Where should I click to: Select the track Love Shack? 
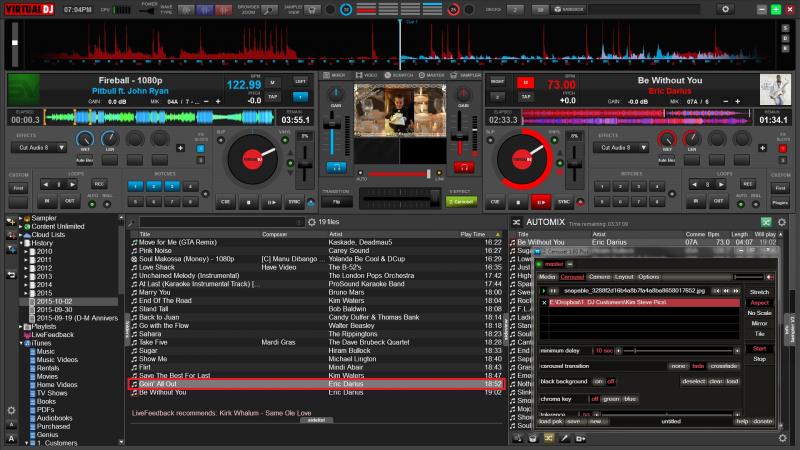pos(157,267)
